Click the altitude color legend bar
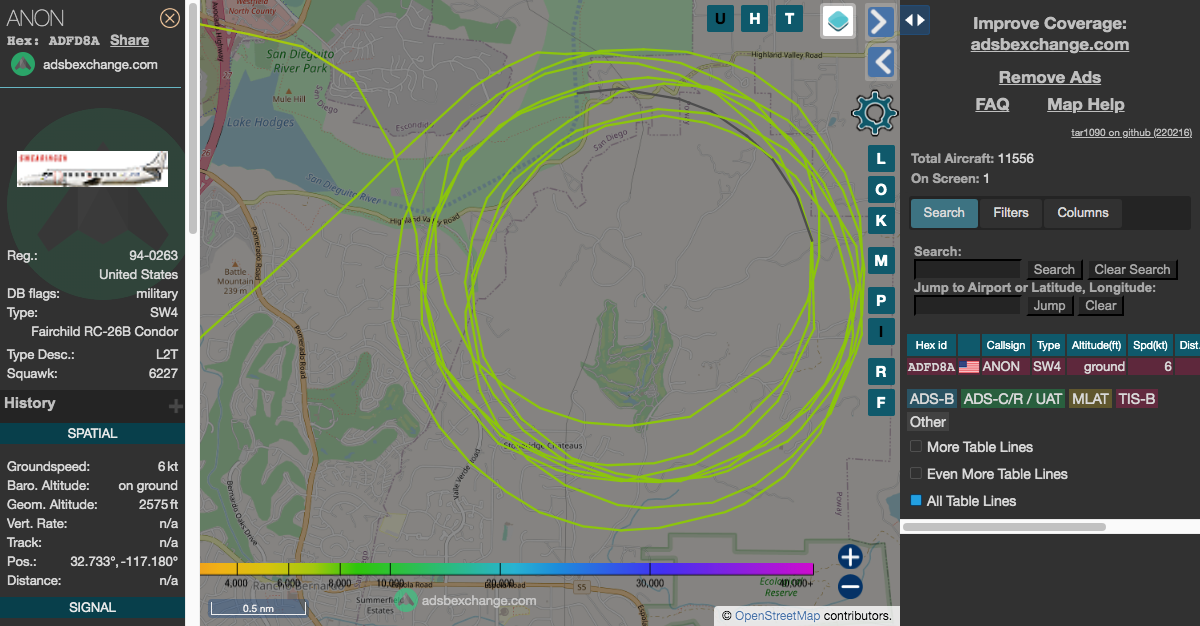The height and width of the screenshot is (626, 1200). coord(507,569)
